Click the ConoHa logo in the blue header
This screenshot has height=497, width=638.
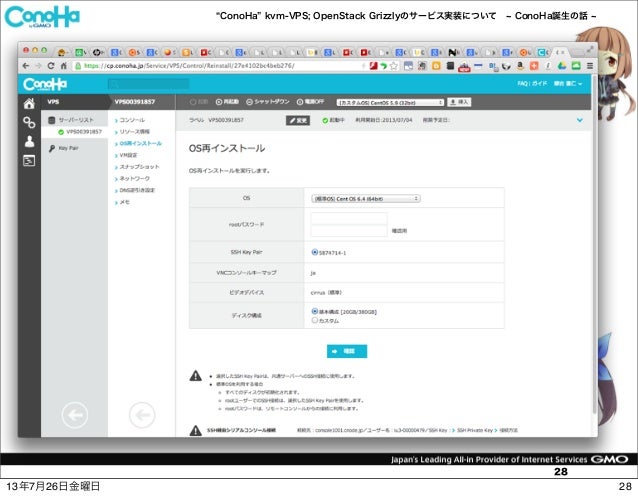click(x=45, y=84)
